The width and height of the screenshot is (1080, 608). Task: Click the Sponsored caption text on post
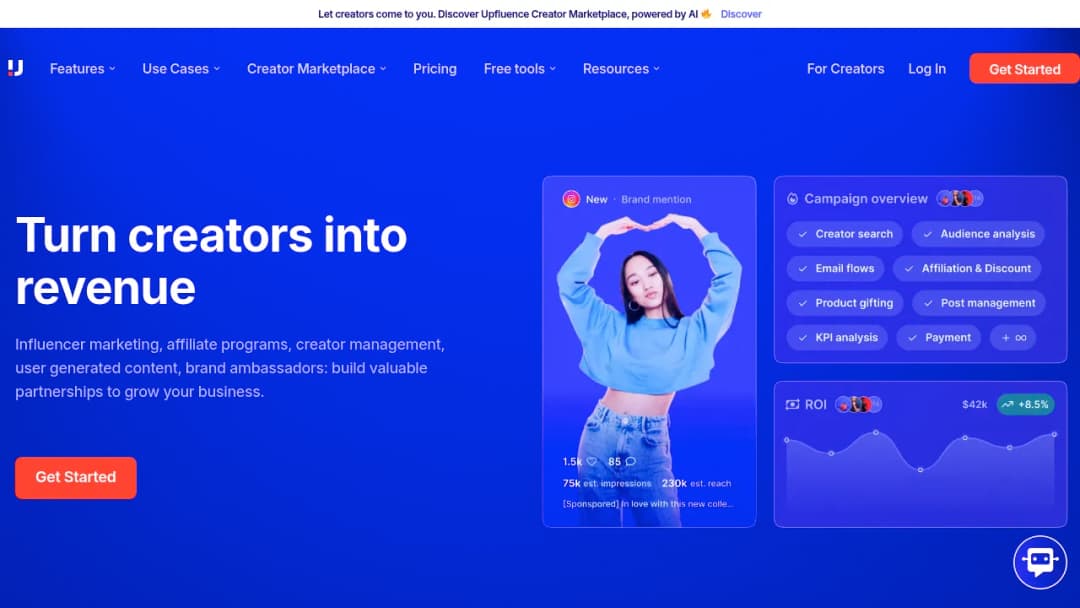[647, 504]
